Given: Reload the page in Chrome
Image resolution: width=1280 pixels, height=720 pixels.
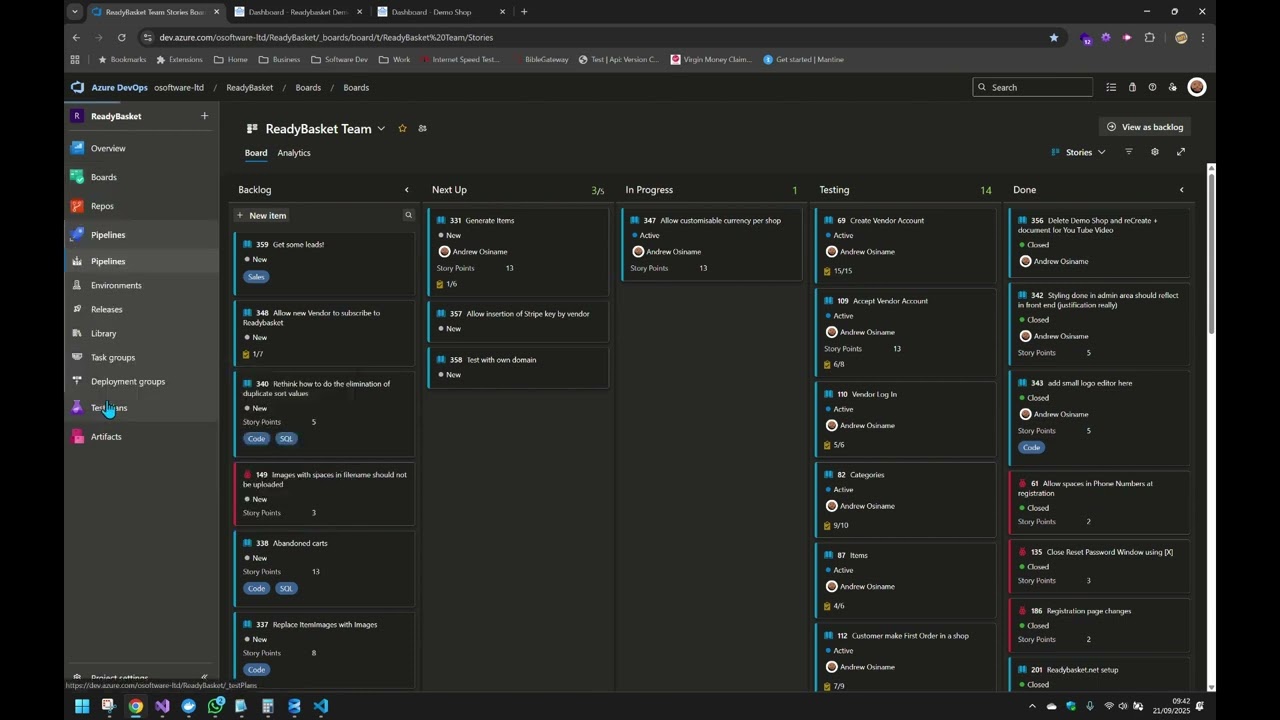Looking at the screenshot, I should [x=121, y=37].
